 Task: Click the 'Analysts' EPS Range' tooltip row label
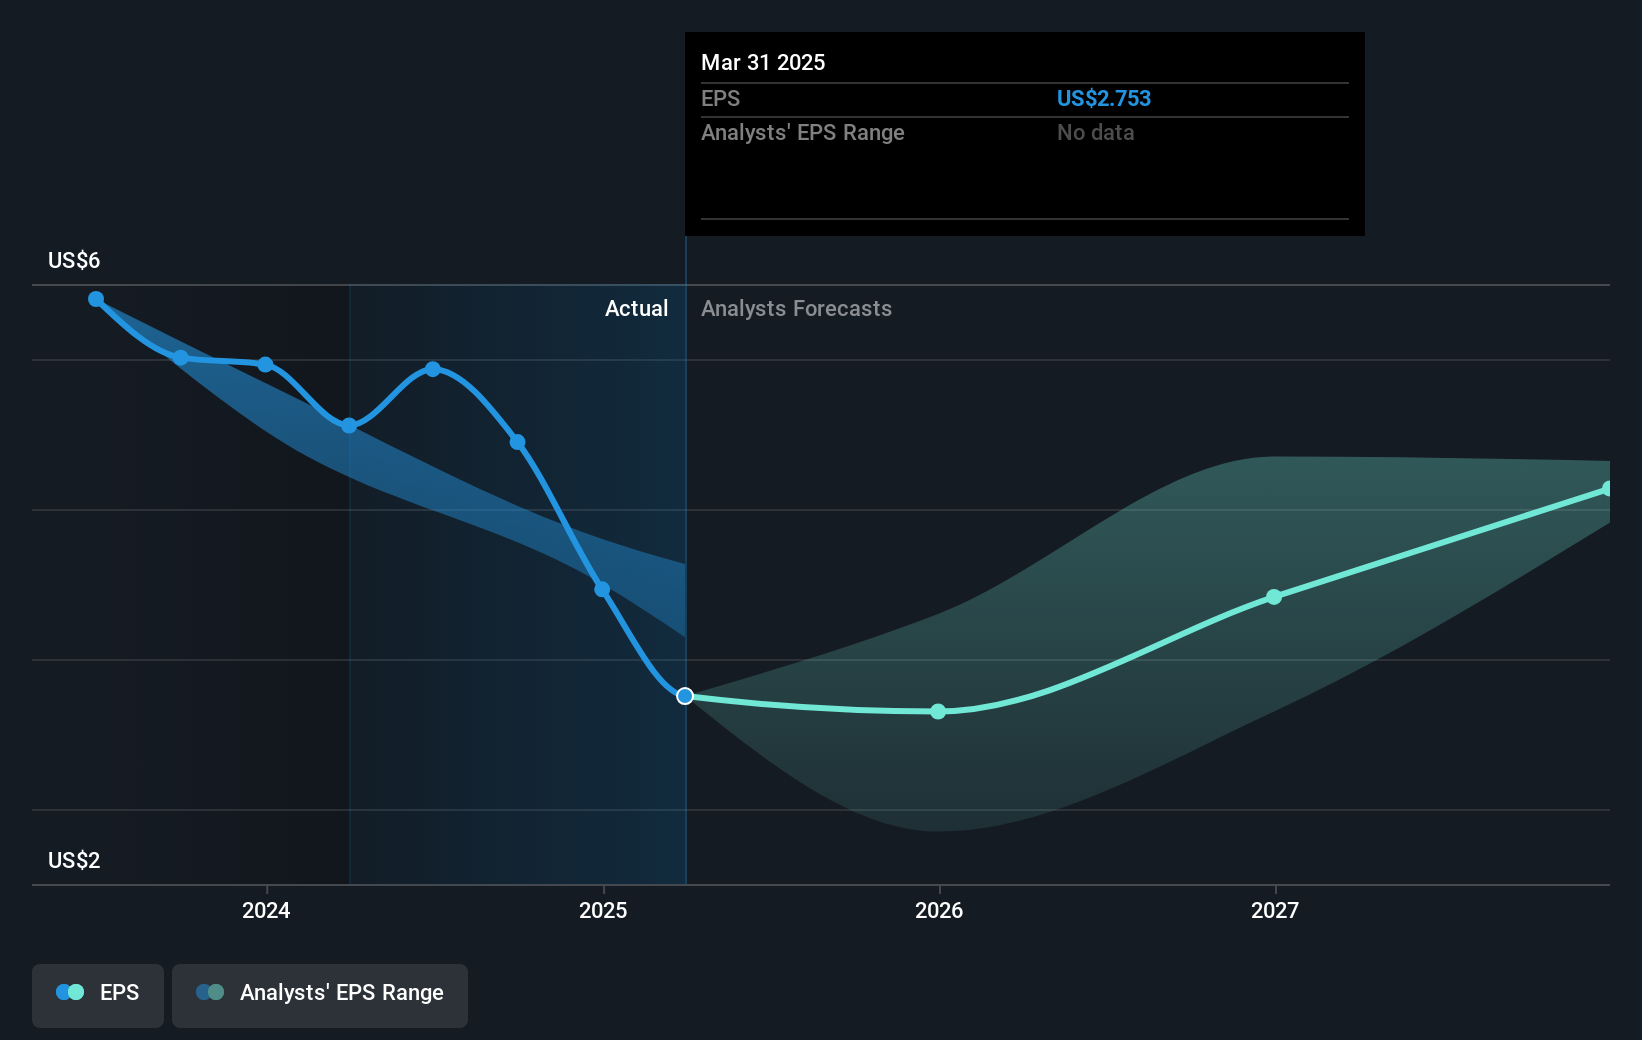pyautogui.click(x=803, y=133)
